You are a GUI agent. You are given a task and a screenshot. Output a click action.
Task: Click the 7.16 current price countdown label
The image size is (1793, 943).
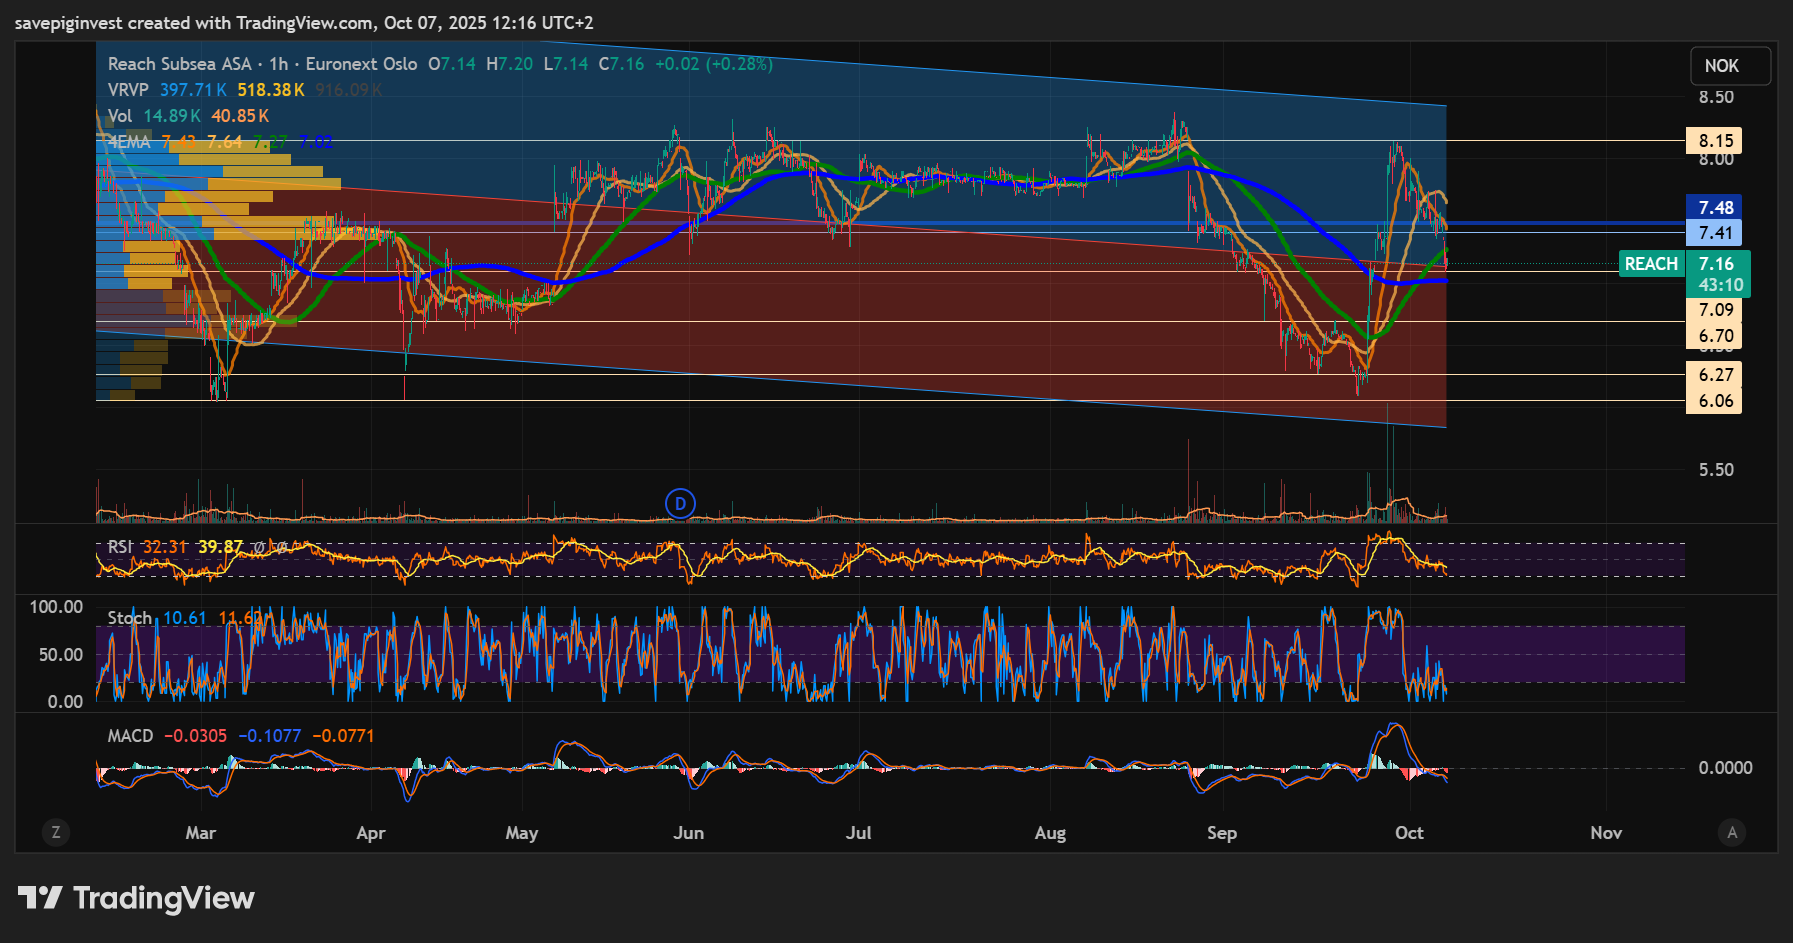click(1718, 274)
